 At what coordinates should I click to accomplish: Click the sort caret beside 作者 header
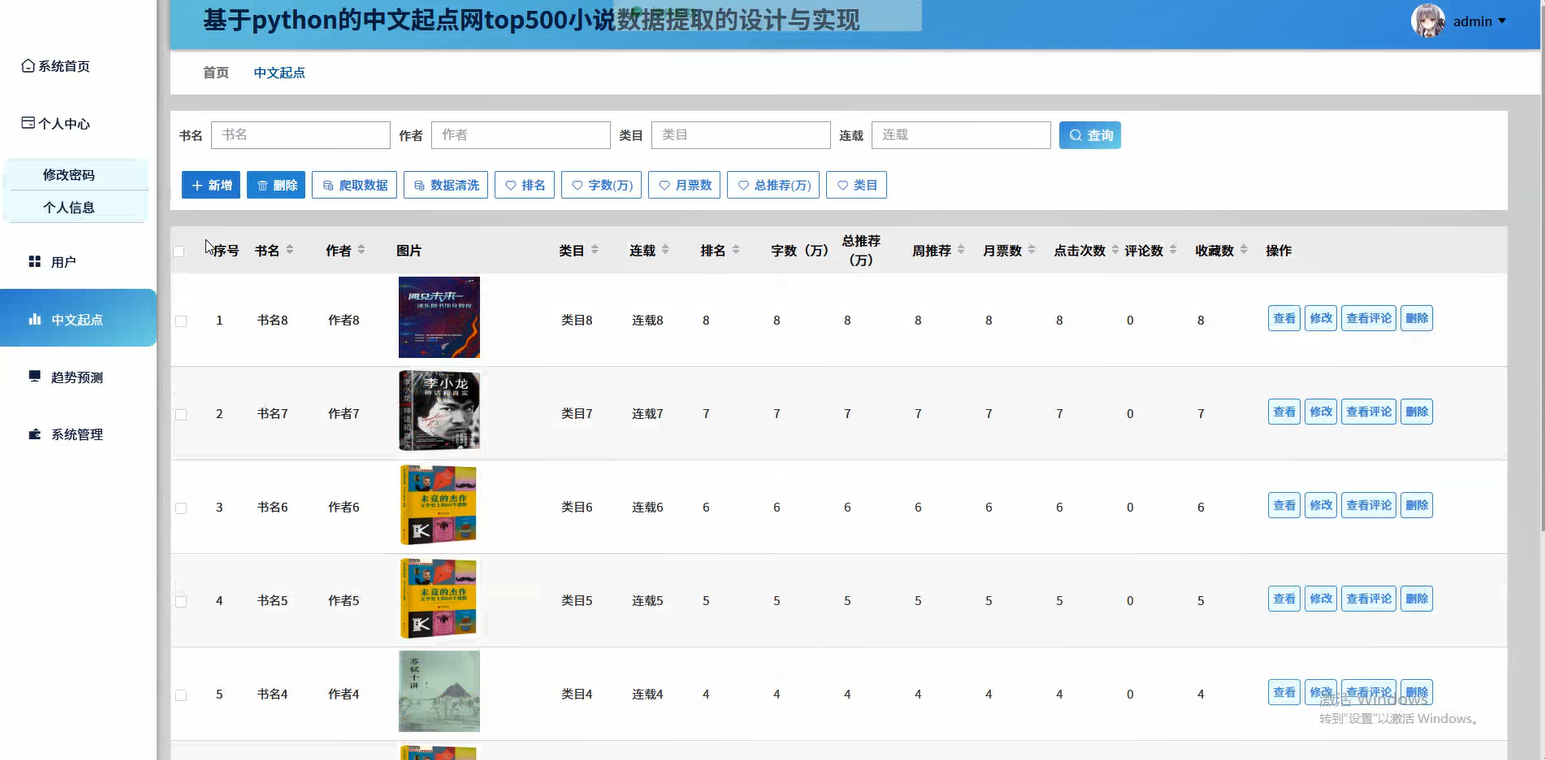click(x=362, y=250)
